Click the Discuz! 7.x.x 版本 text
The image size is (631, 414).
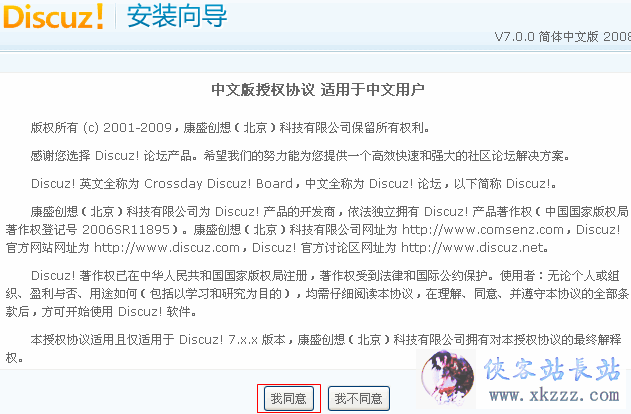pyautogui.click(x=232, y=340)
